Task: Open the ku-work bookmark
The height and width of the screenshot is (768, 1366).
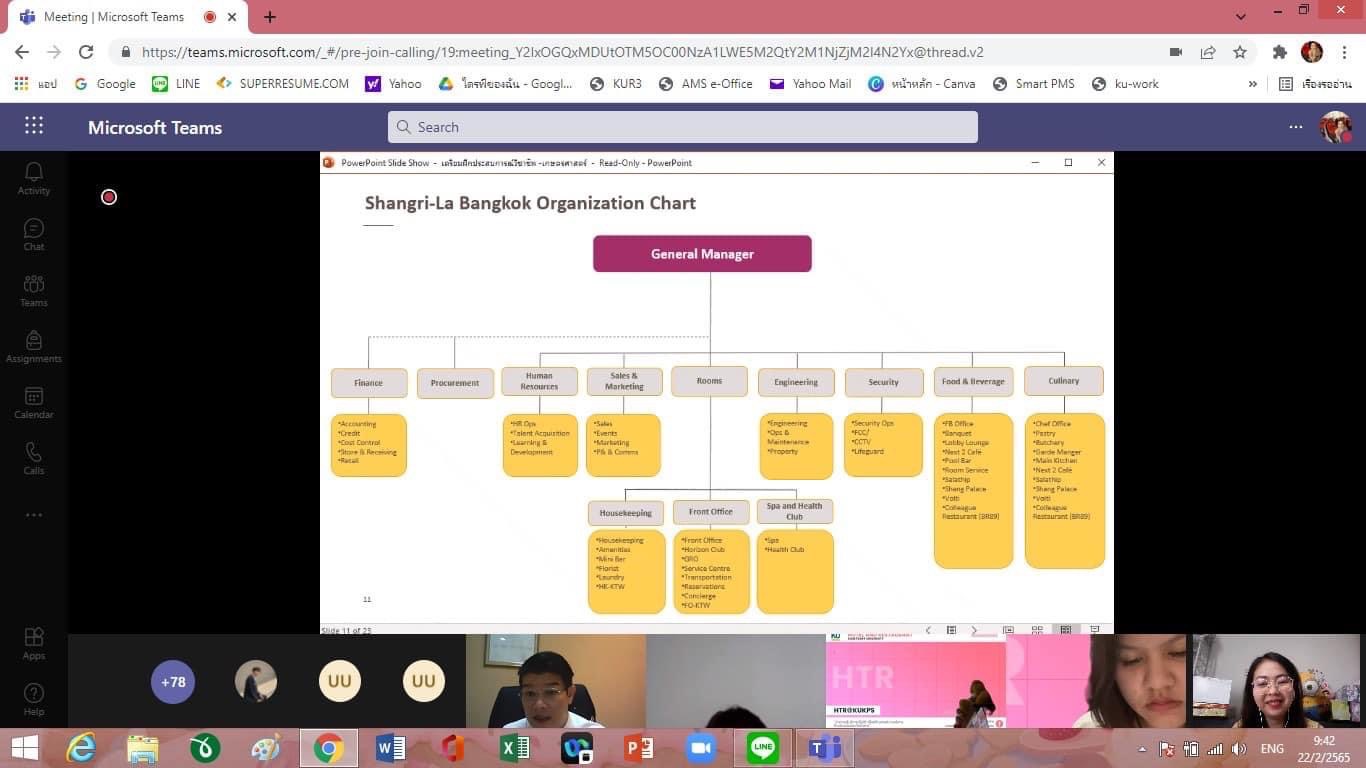Action: [1126, 84]
